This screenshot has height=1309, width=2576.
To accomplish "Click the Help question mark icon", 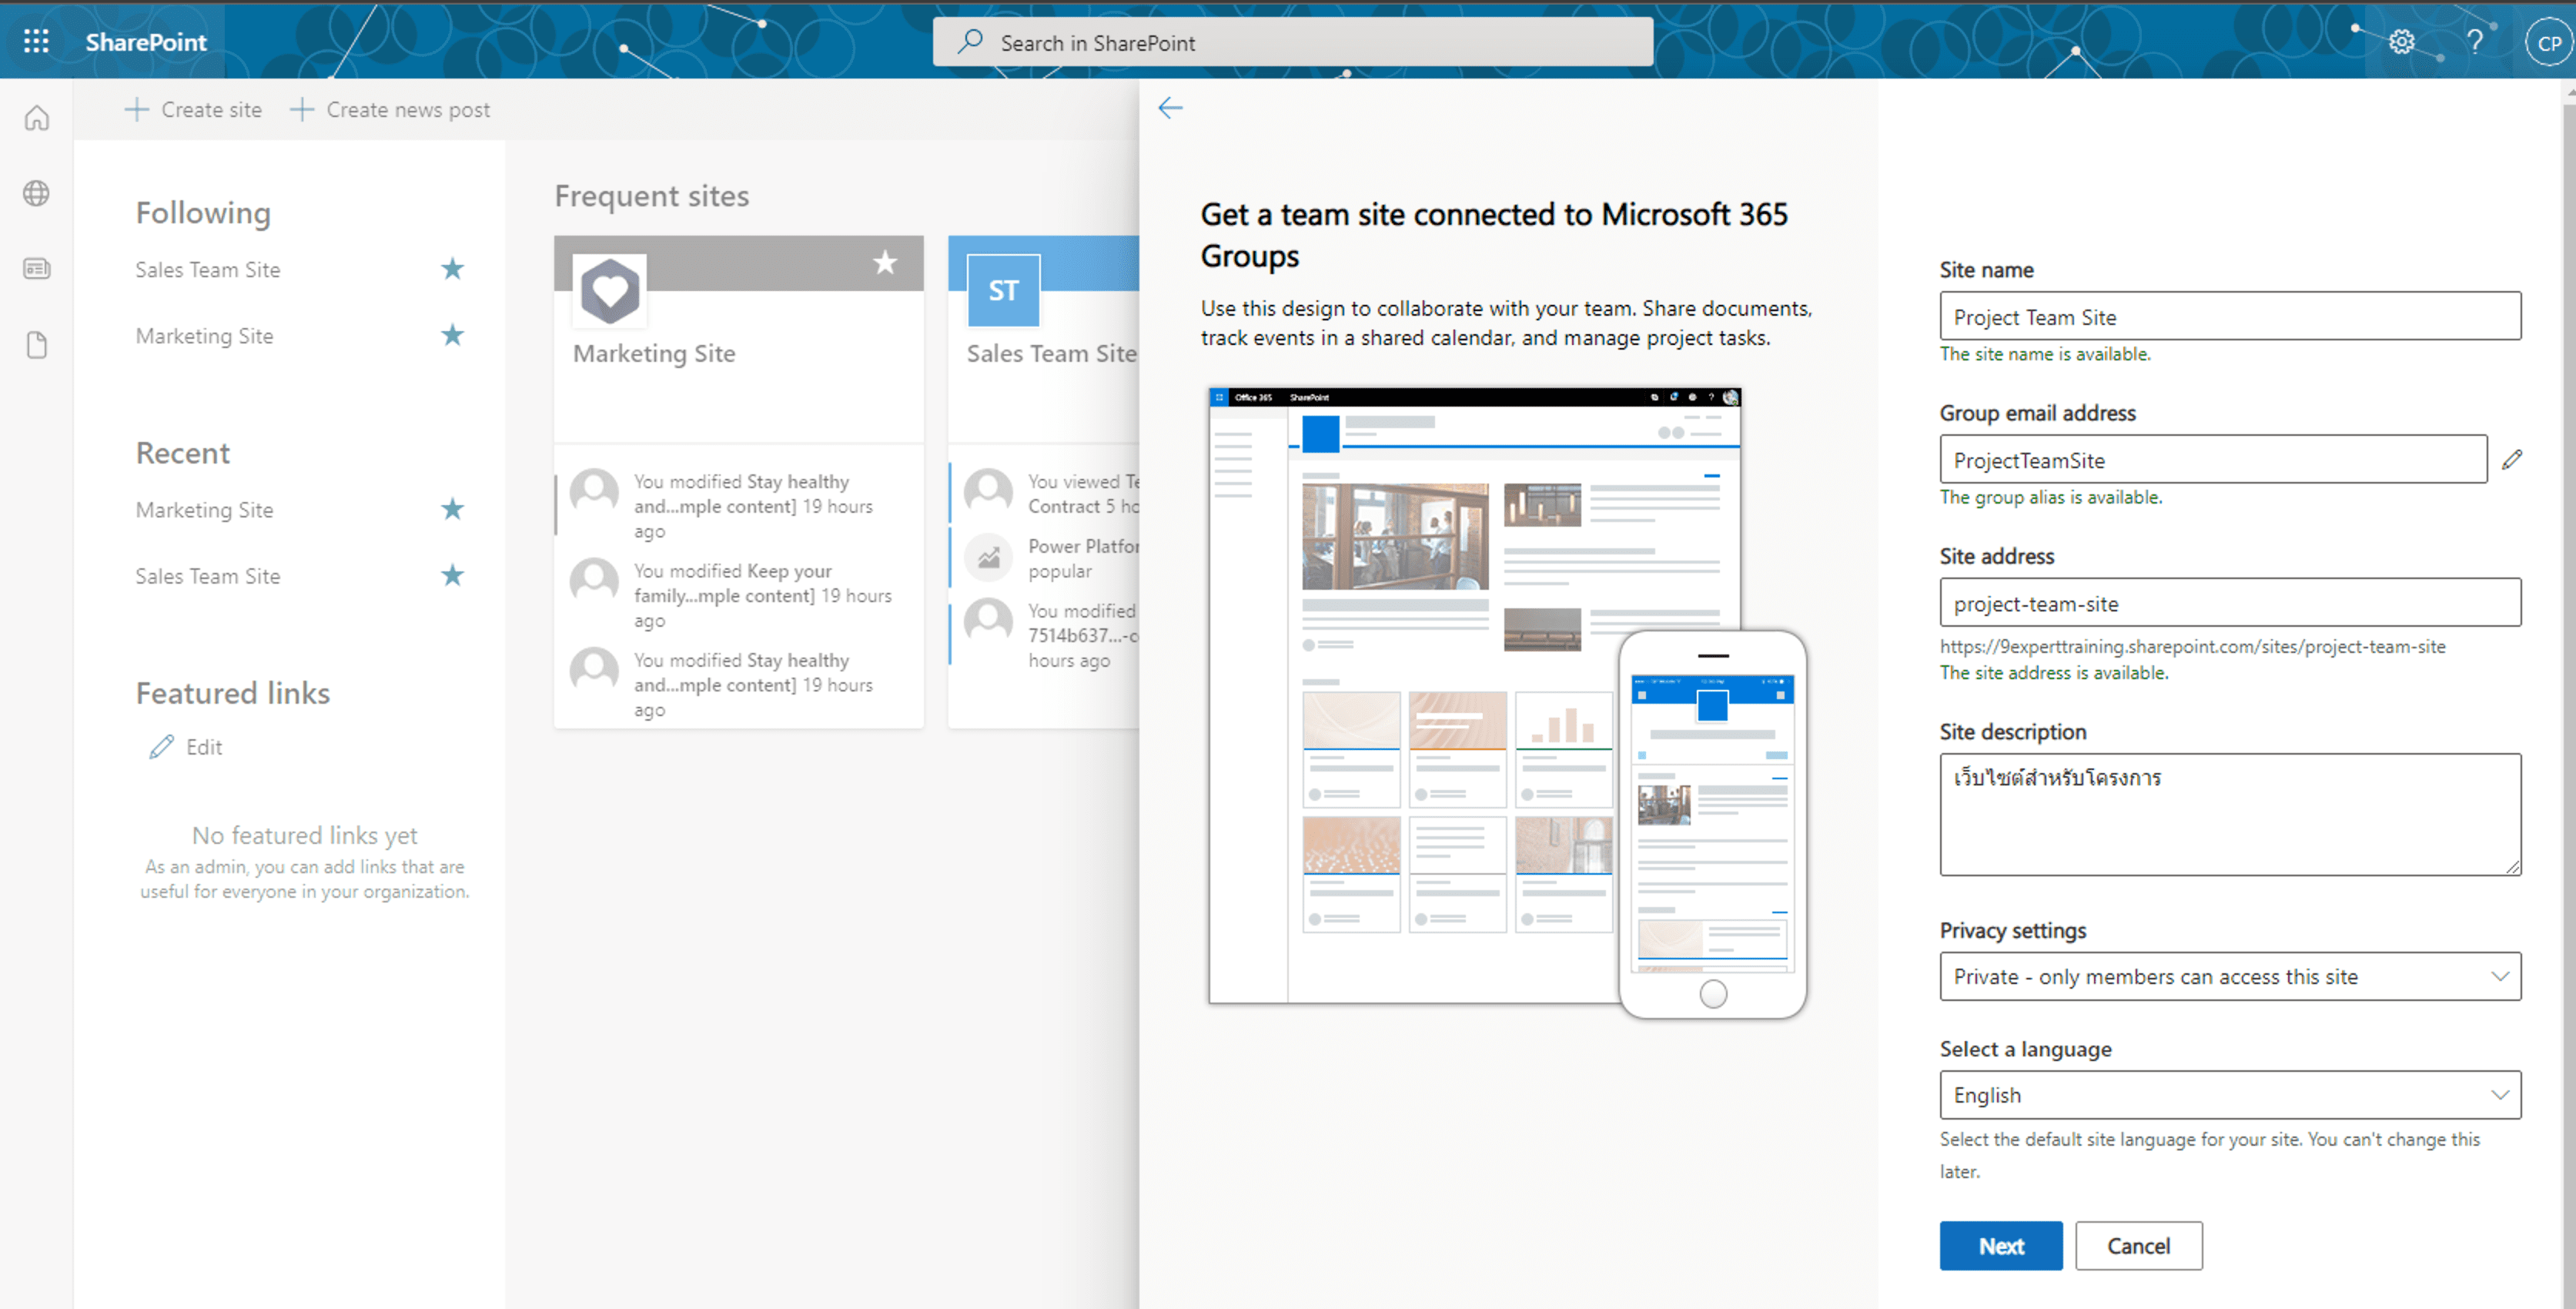I will (x=2476, y=40).
